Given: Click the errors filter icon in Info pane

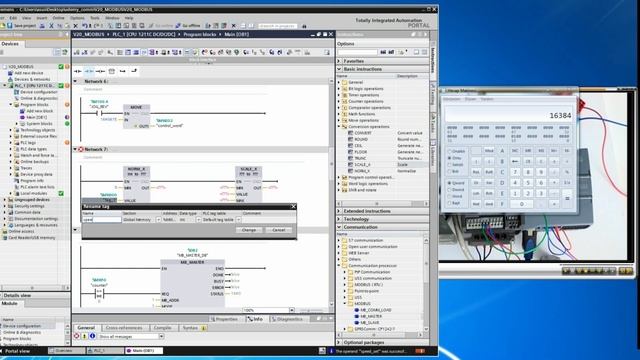Looking at the screenshot, I should tap(76, 336).
